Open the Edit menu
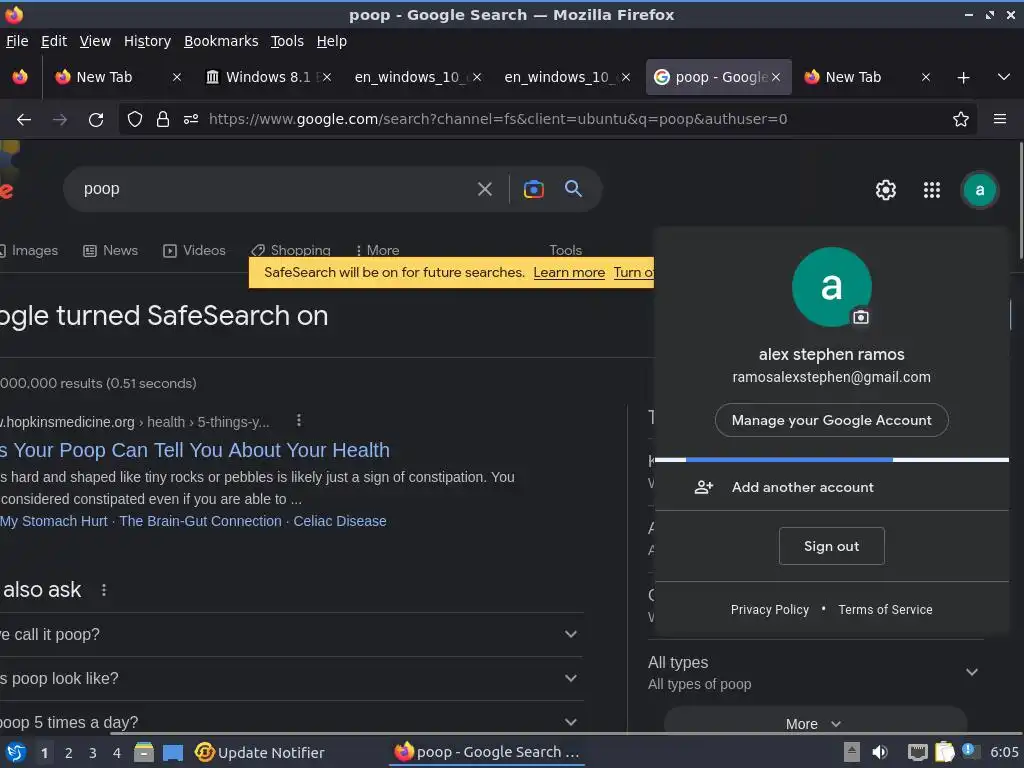Image resolution: width=1024 pixels, height=768 pixels. pyautogui.click(x=54, y=41)
